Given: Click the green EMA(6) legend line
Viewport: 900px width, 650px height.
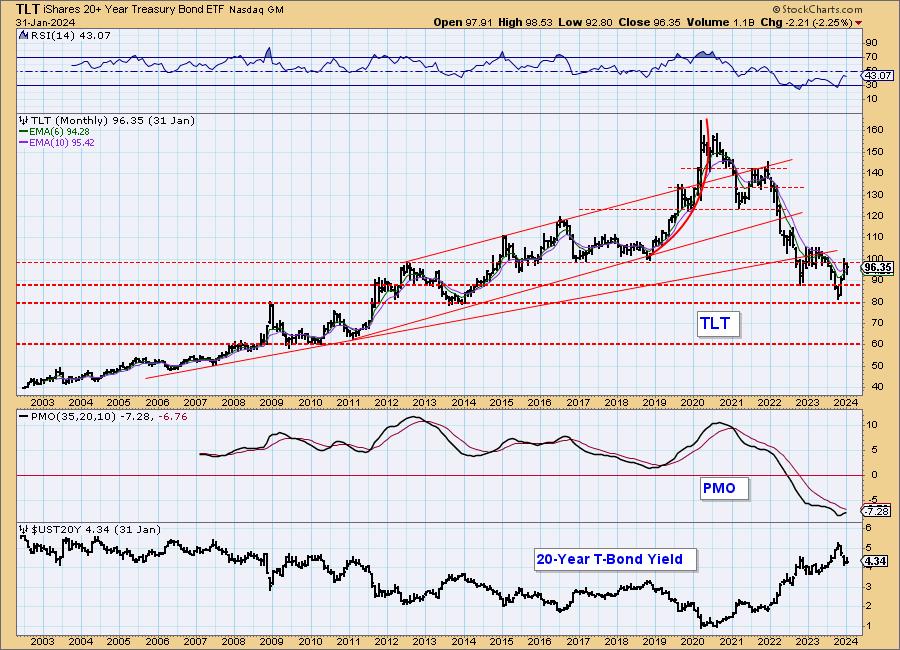Looking at the screenshot, I should [x=23, y=131].
